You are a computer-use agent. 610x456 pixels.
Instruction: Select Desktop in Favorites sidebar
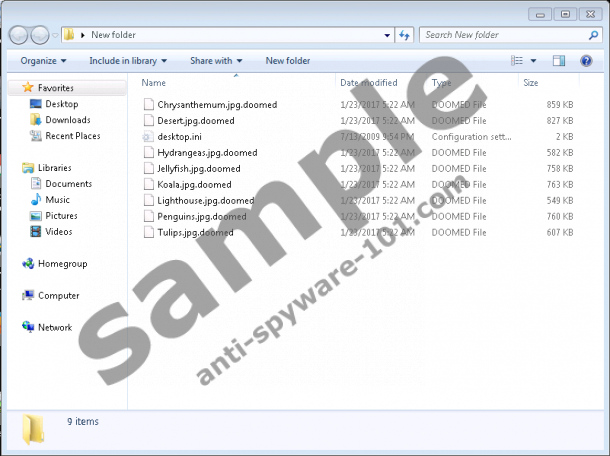click(61, 104)
